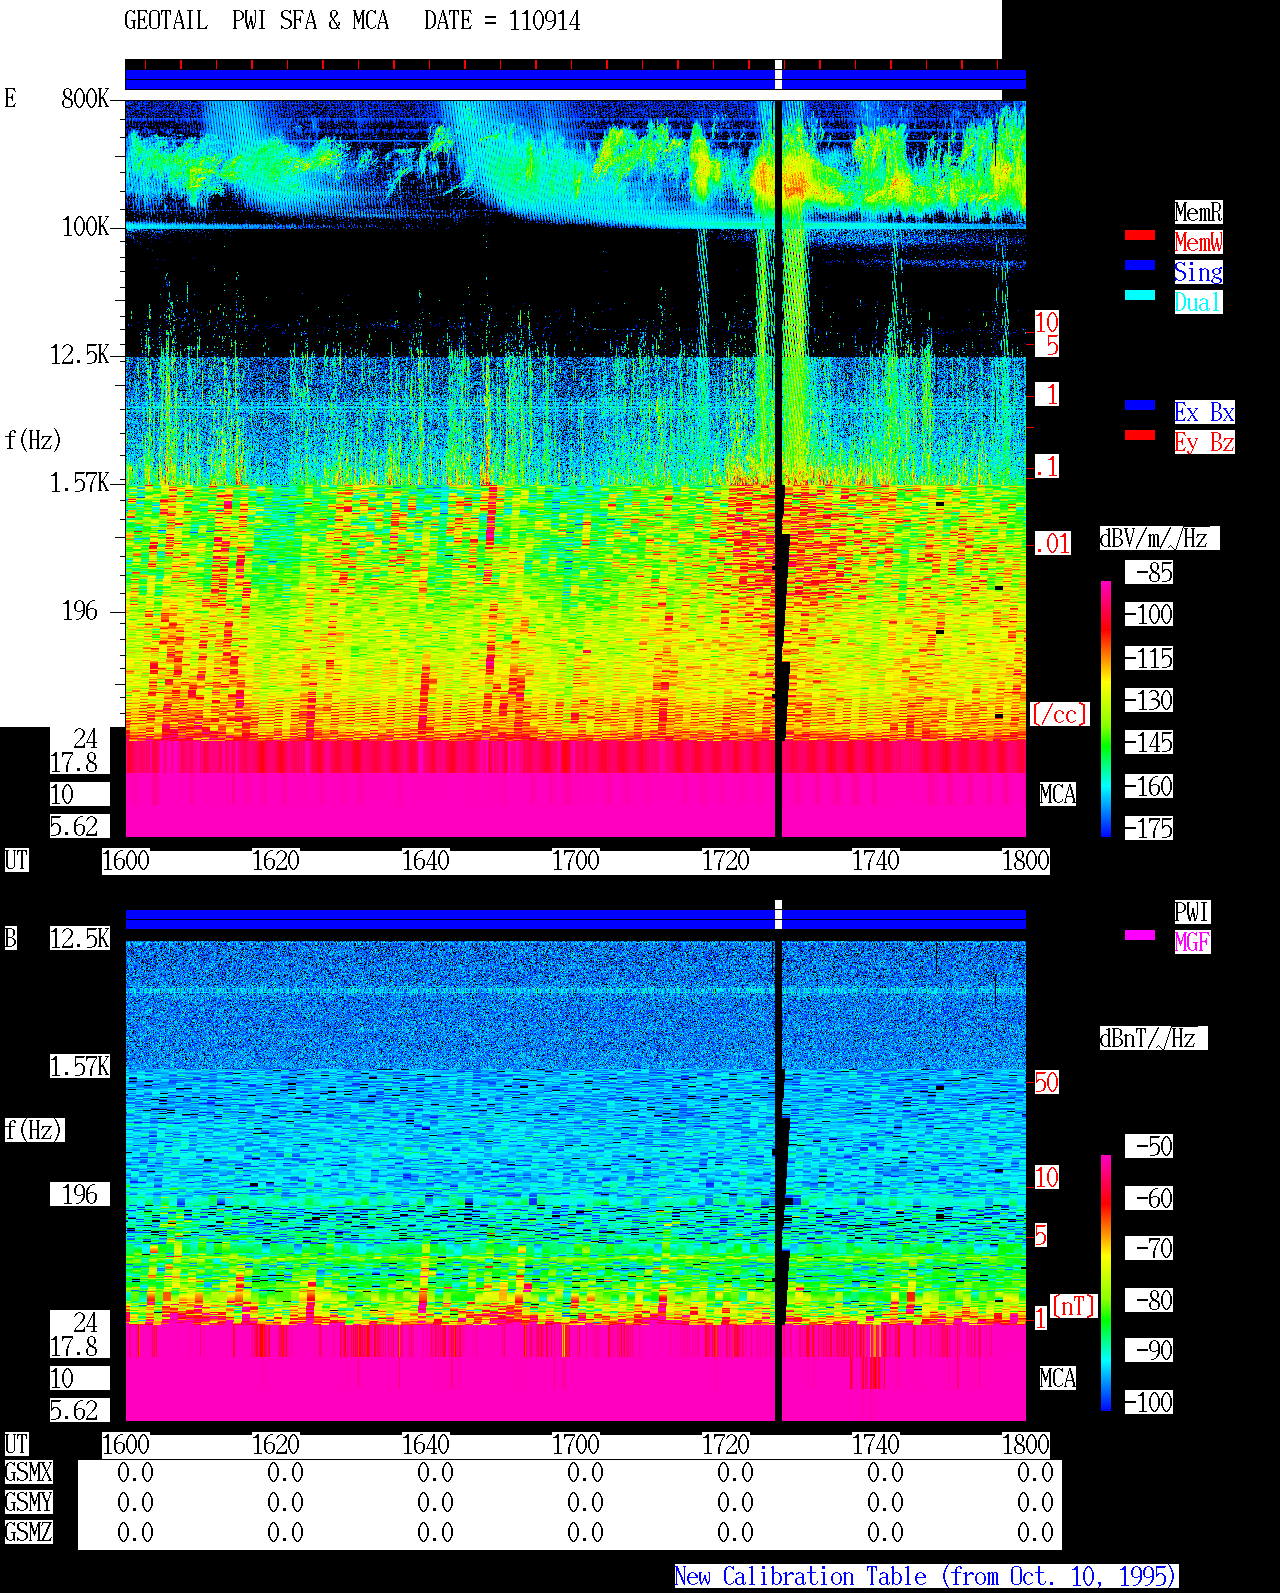Click the 'Dual' legend label
This screenshot has height=1593, width=1280.
point(1198,302)
